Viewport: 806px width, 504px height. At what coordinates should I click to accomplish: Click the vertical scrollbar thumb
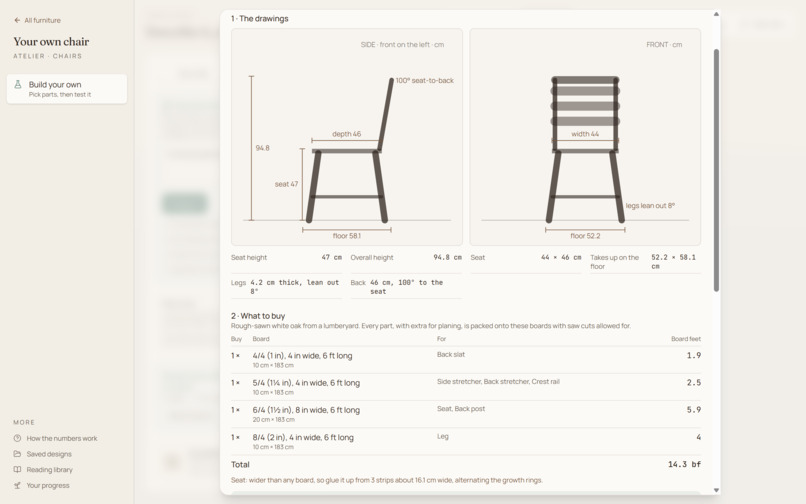click(716, 170)
